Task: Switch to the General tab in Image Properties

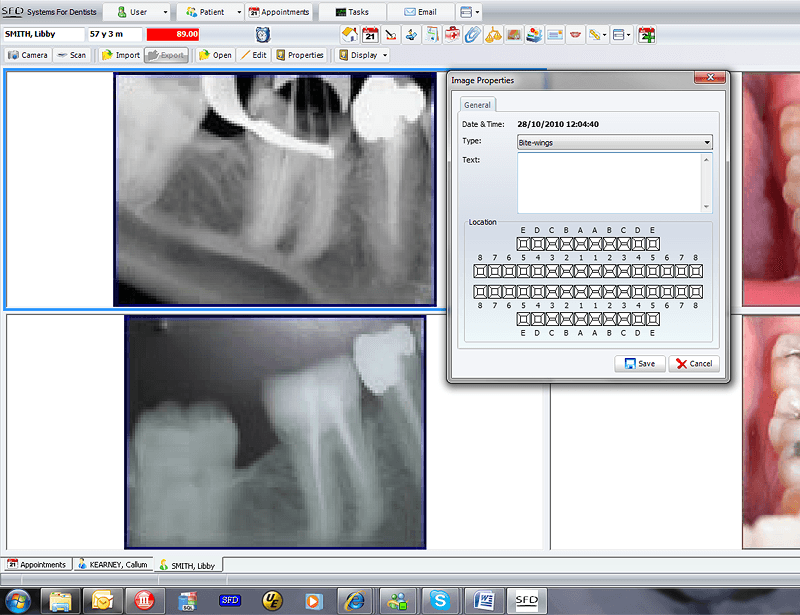Action: tap(477, 104)
